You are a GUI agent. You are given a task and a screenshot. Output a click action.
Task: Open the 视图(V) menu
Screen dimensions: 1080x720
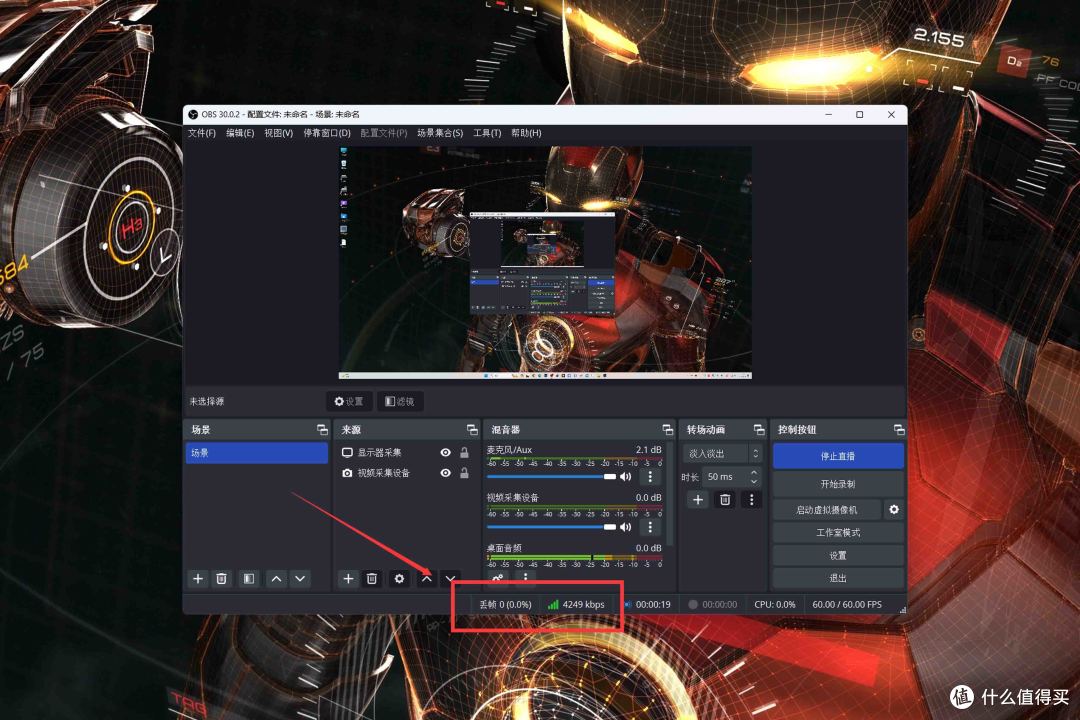tap(278, 133)
